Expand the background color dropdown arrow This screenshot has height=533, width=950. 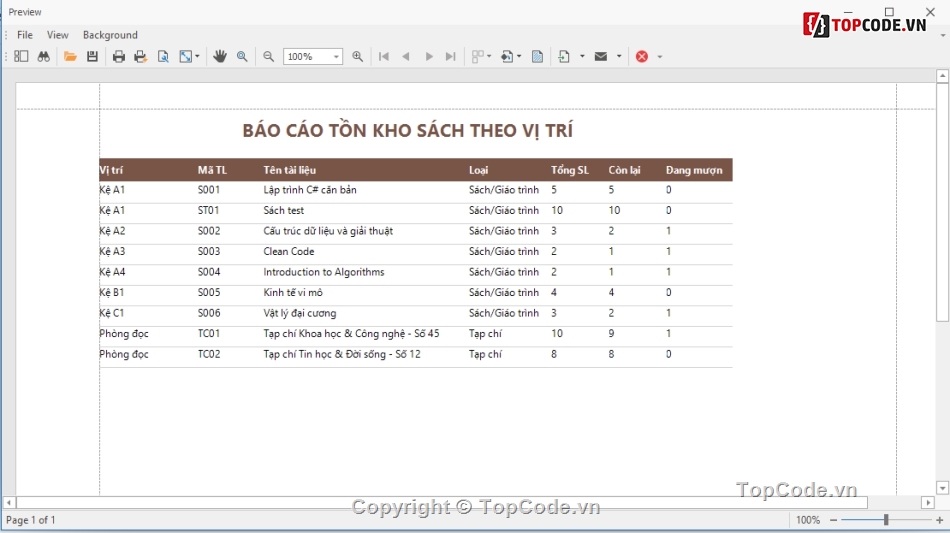519,56
